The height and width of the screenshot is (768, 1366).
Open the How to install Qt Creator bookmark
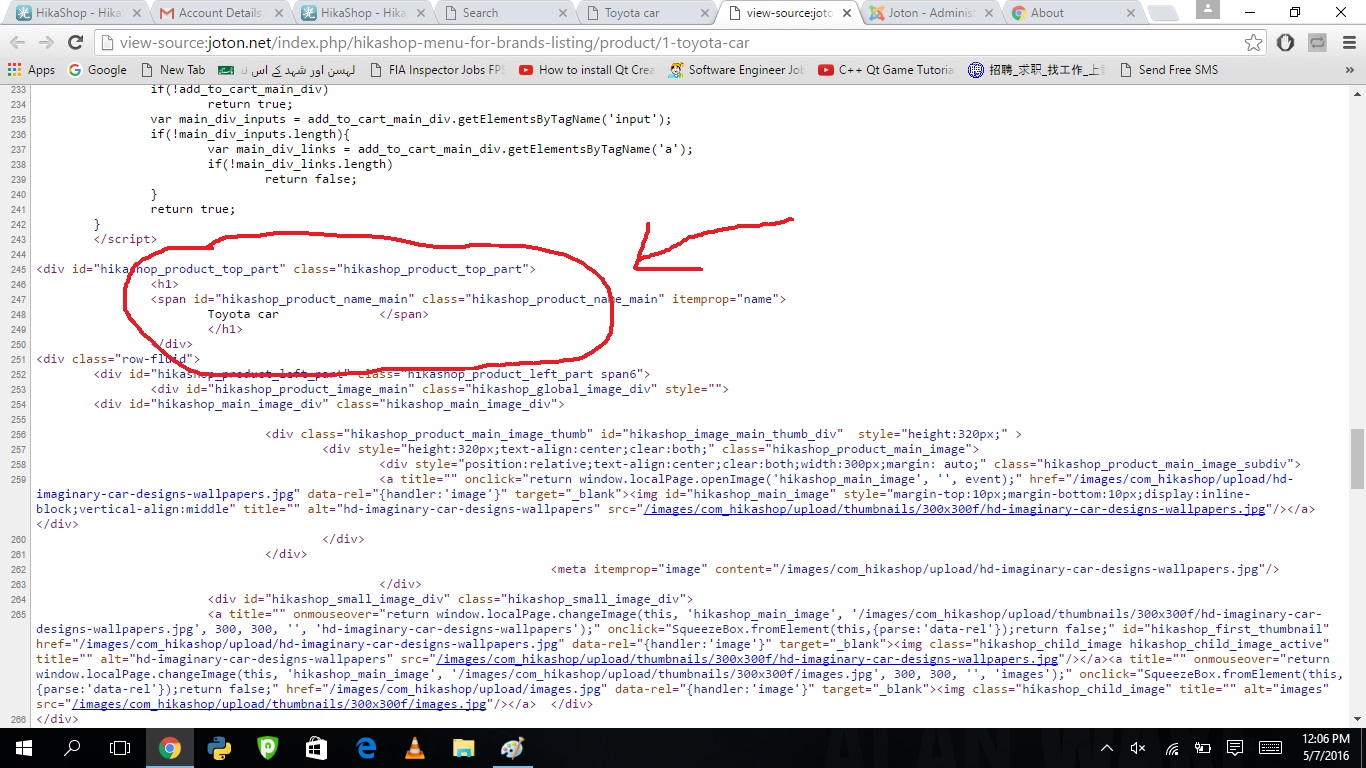(587, 70)
